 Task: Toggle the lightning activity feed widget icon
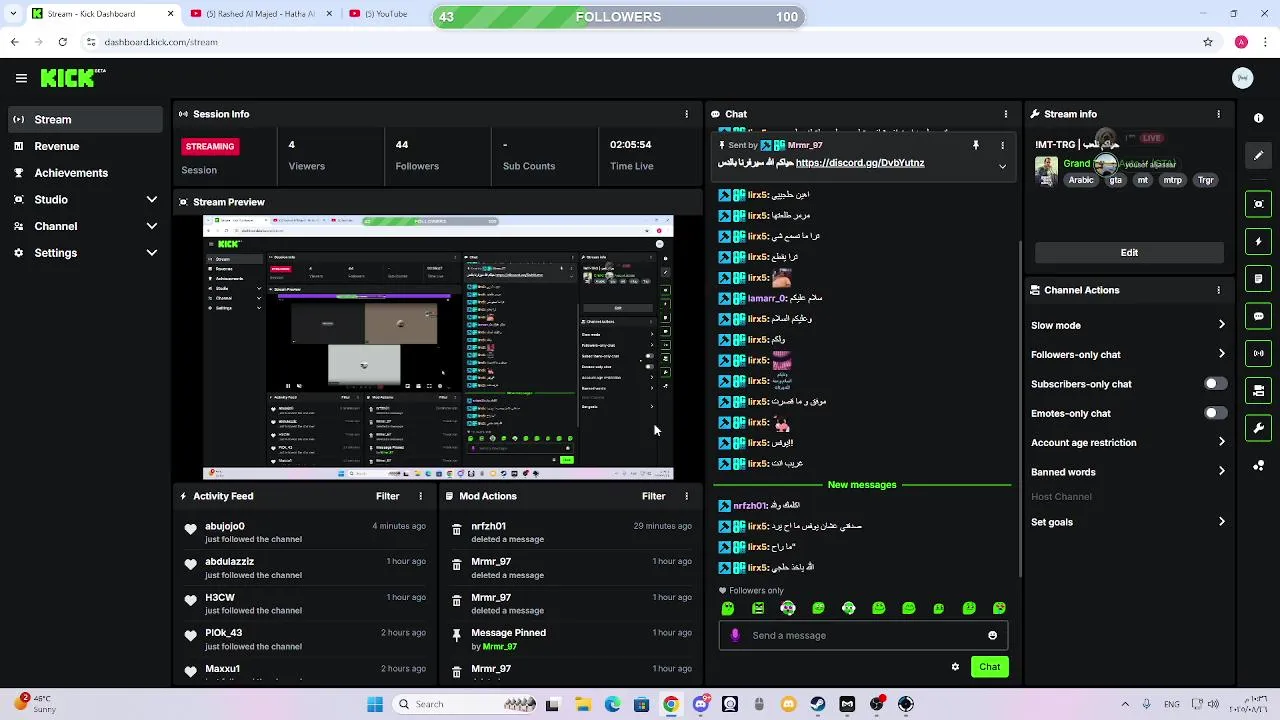(1258, 241)
